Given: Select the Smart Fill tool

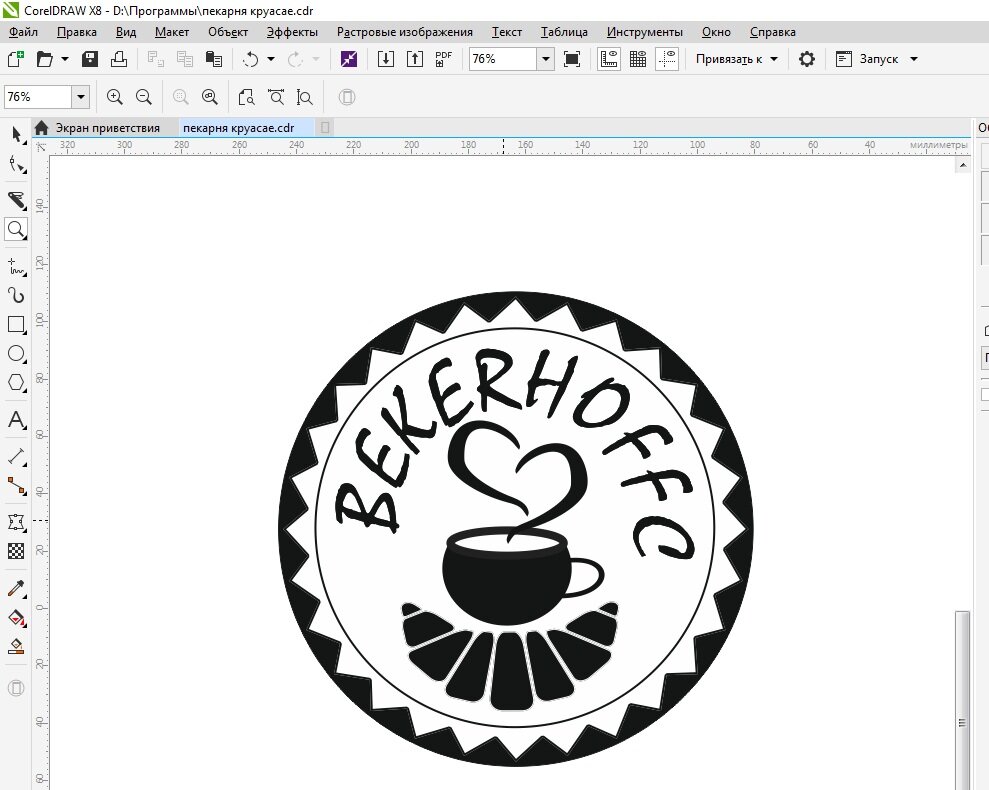Looking at the screenshot, I should (x=16, y=646).
